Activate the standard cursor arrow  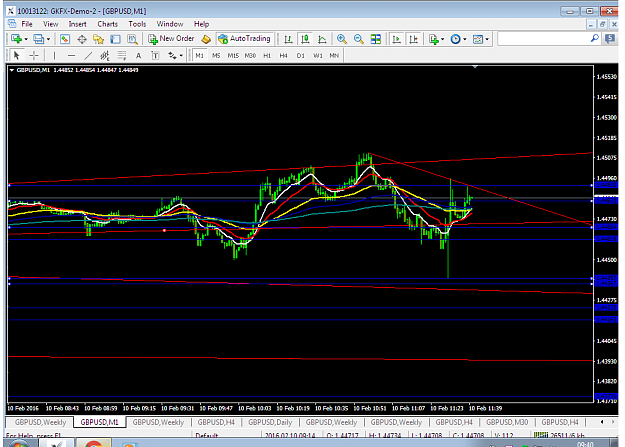click(x=16, y=56)
